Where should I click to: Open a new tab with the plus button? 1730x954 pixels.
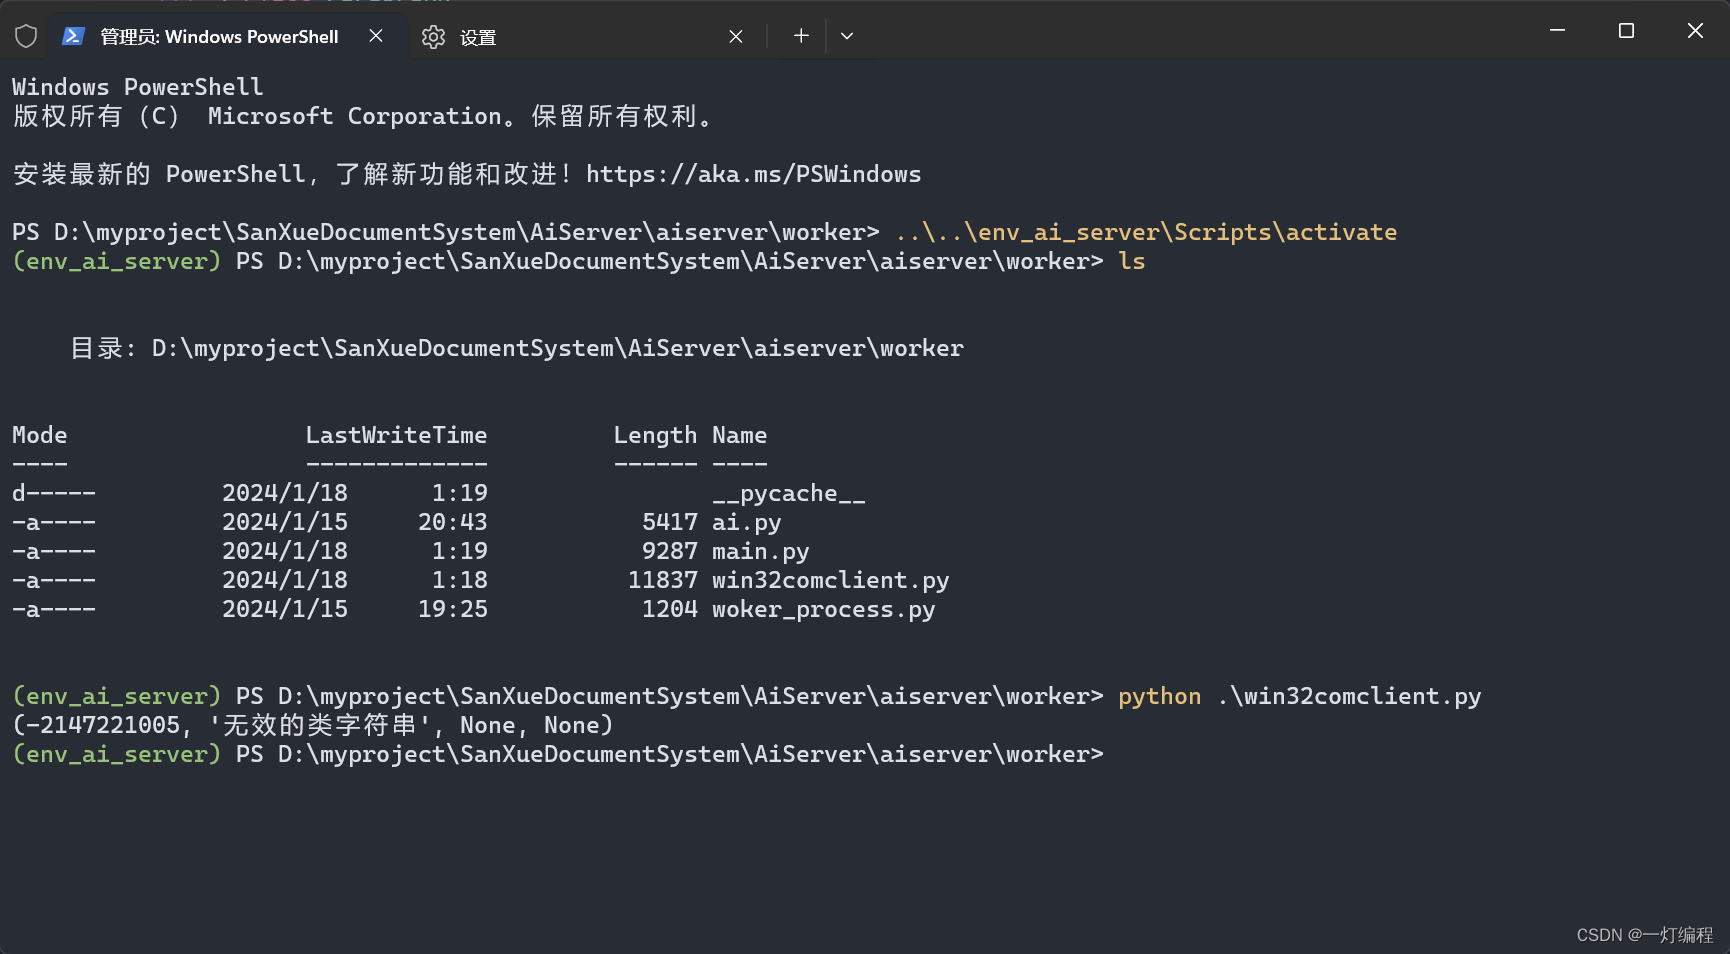click(801, 36)
